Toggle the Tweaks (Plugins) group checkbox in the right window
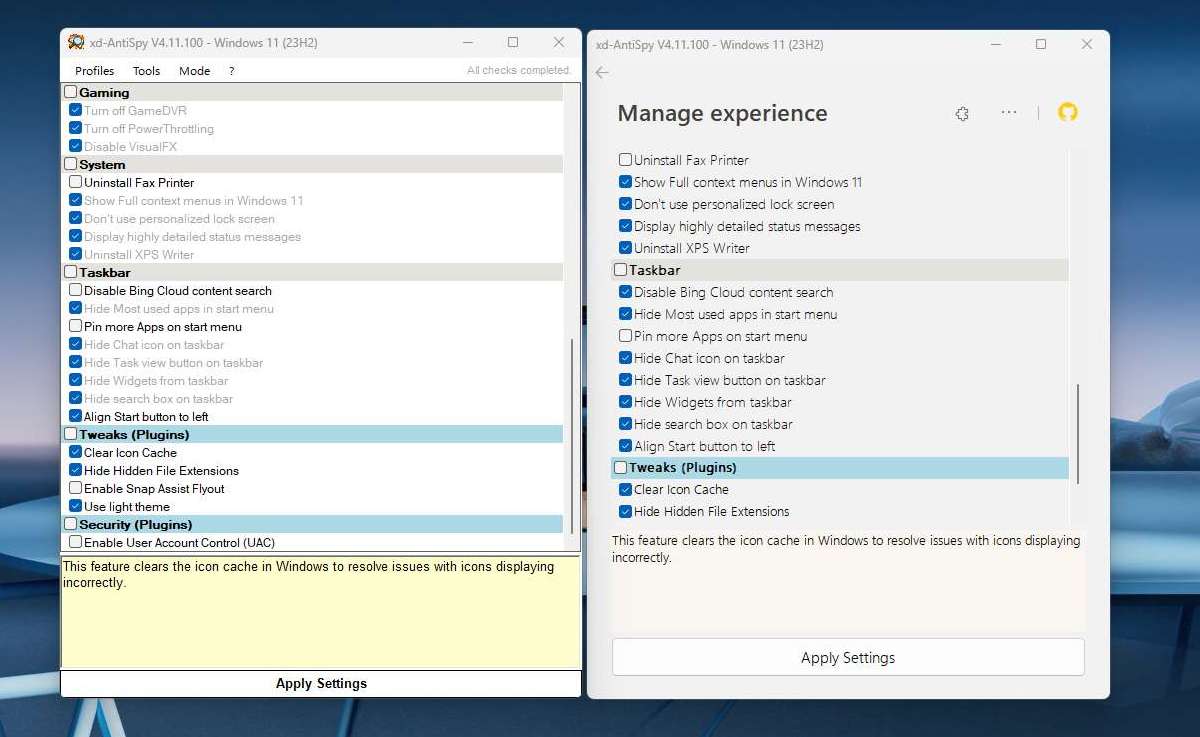The width and height of the screenshot is (1200, 737). [621, 467]
